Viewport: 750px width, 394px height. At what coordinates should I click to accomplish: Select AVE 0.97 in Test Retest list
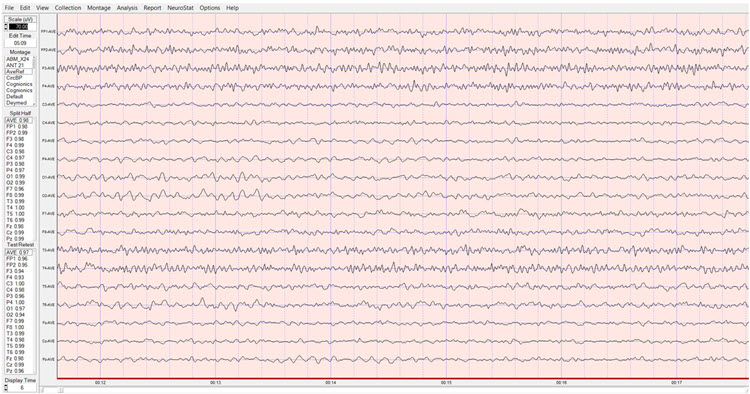point(19,252)
